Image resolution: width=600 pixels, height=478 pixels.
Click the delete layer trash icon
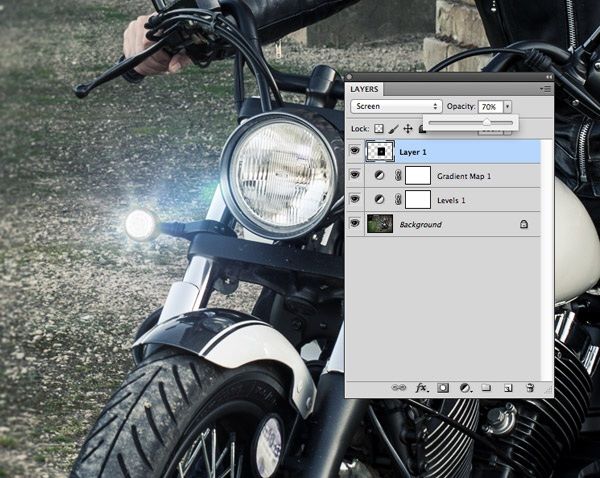[530, 387]
